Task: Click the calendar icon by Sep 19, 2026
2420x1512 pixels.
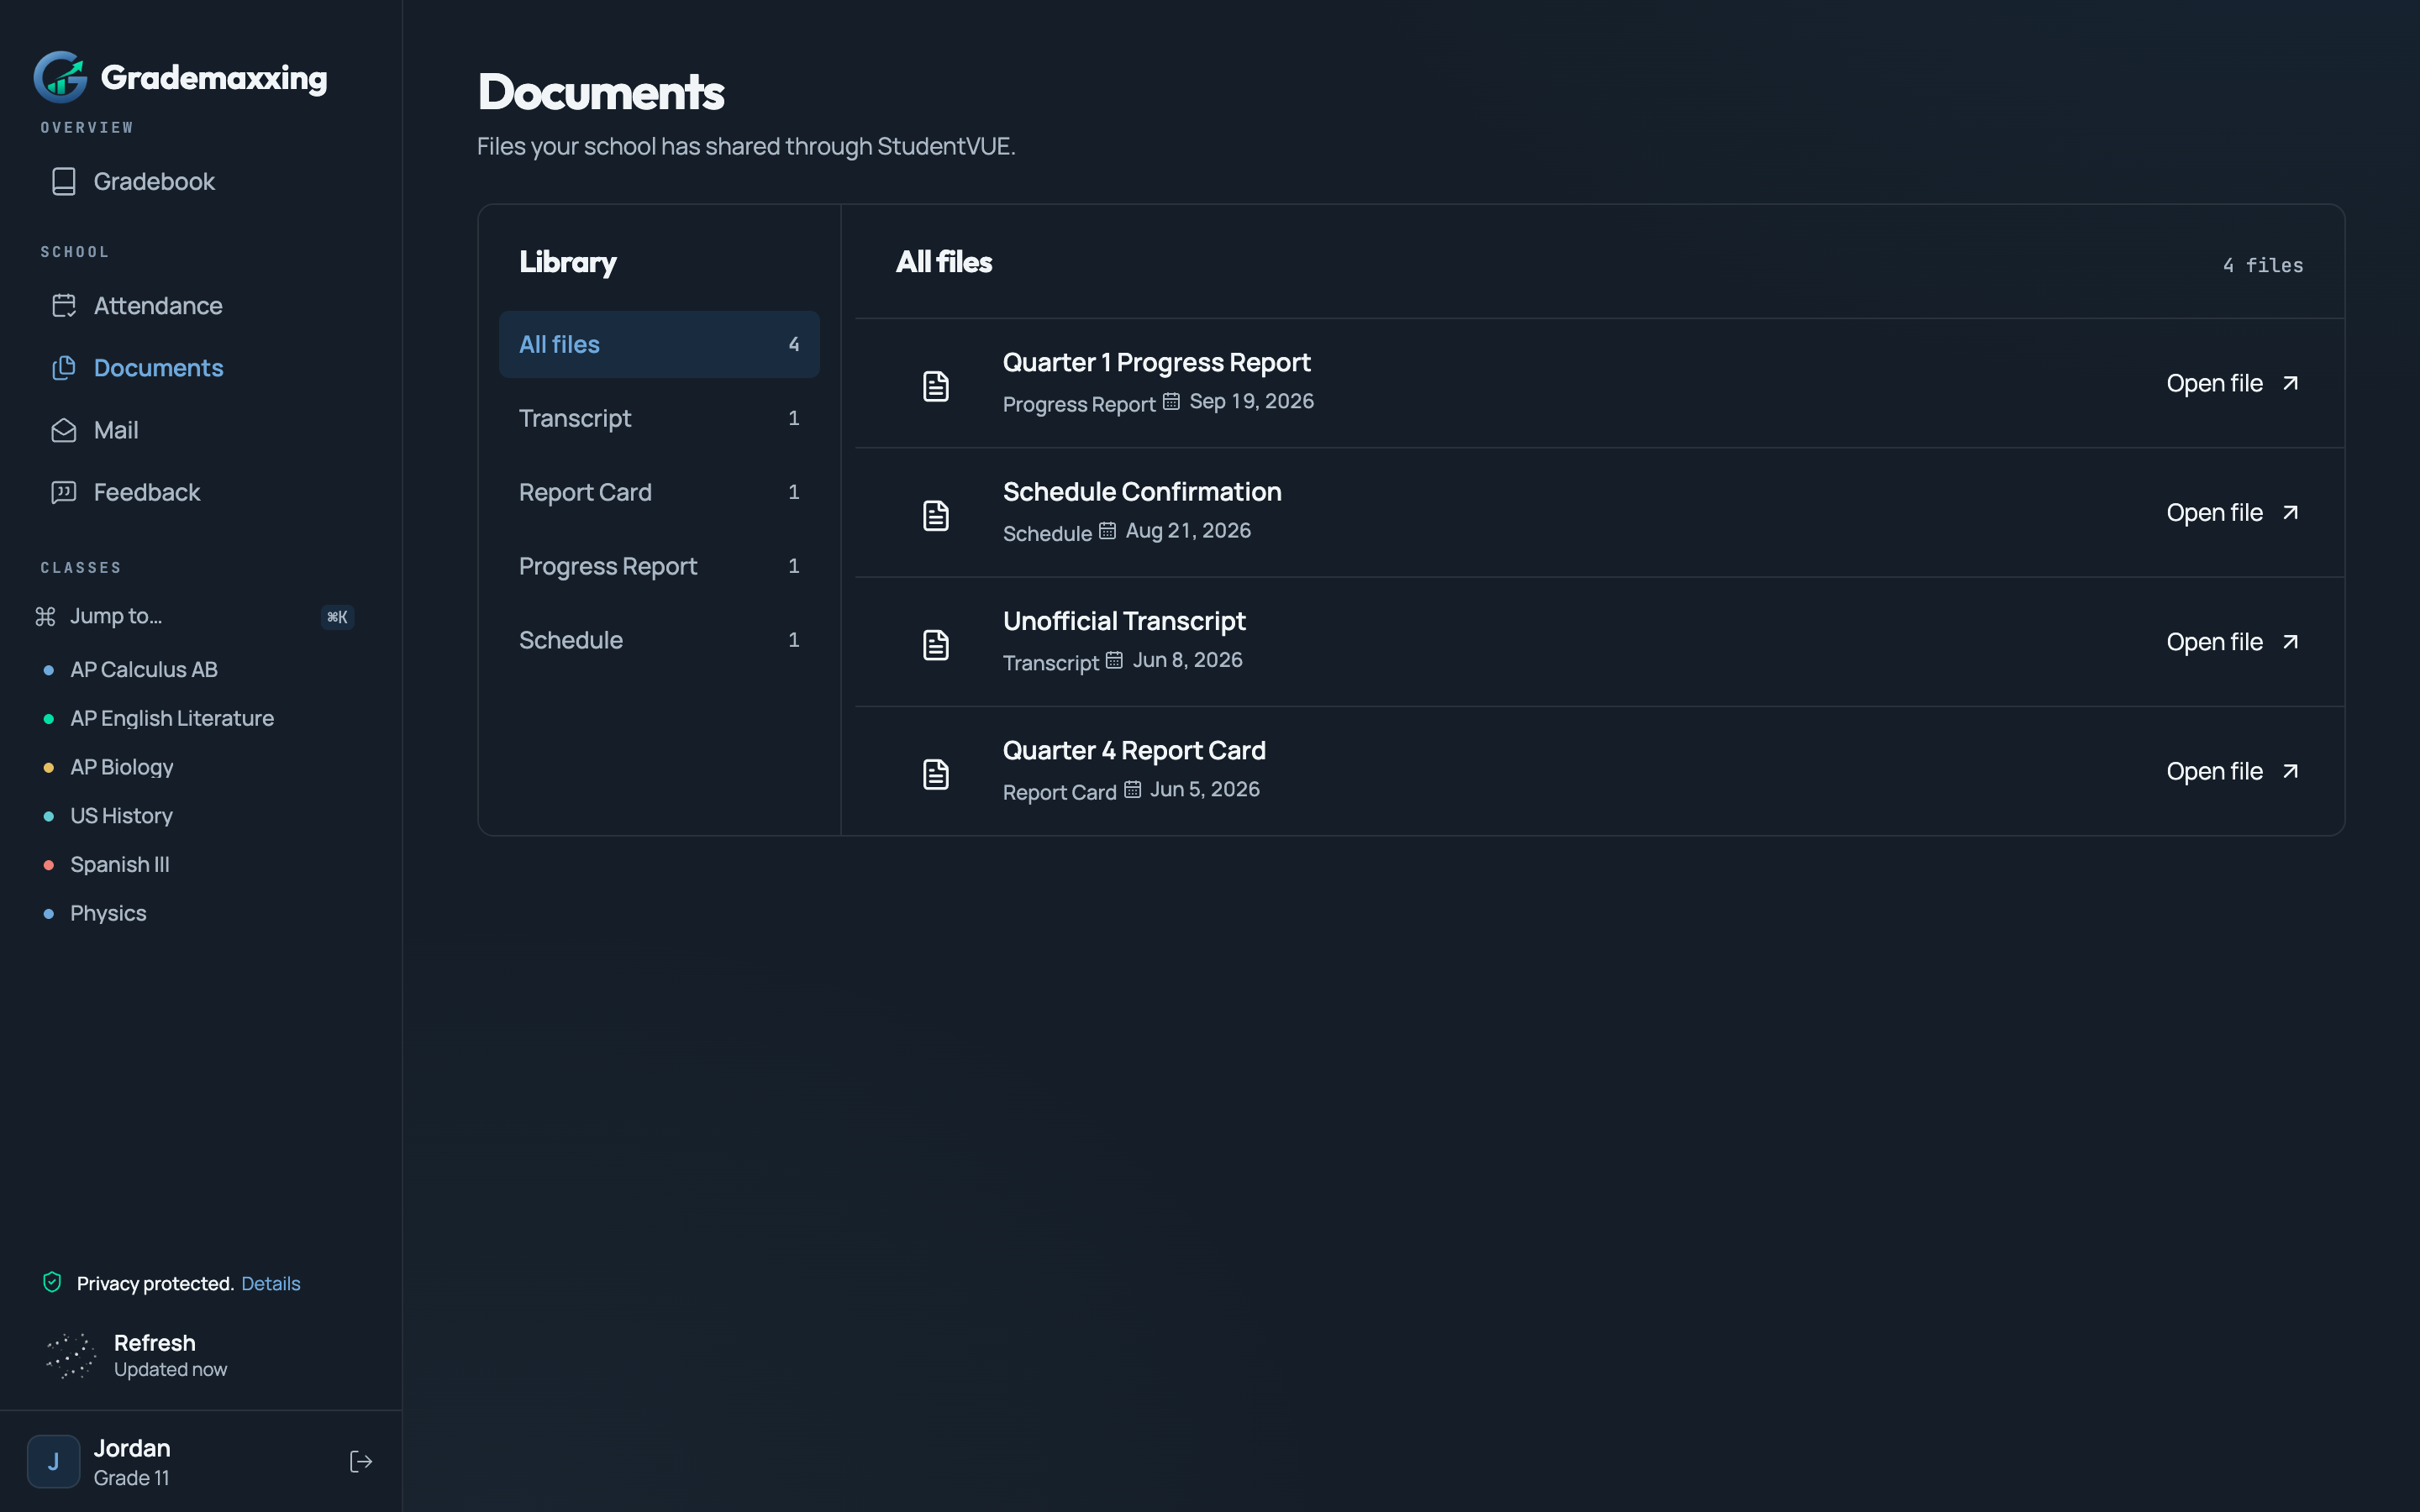Action: (x=1171, y=401)
